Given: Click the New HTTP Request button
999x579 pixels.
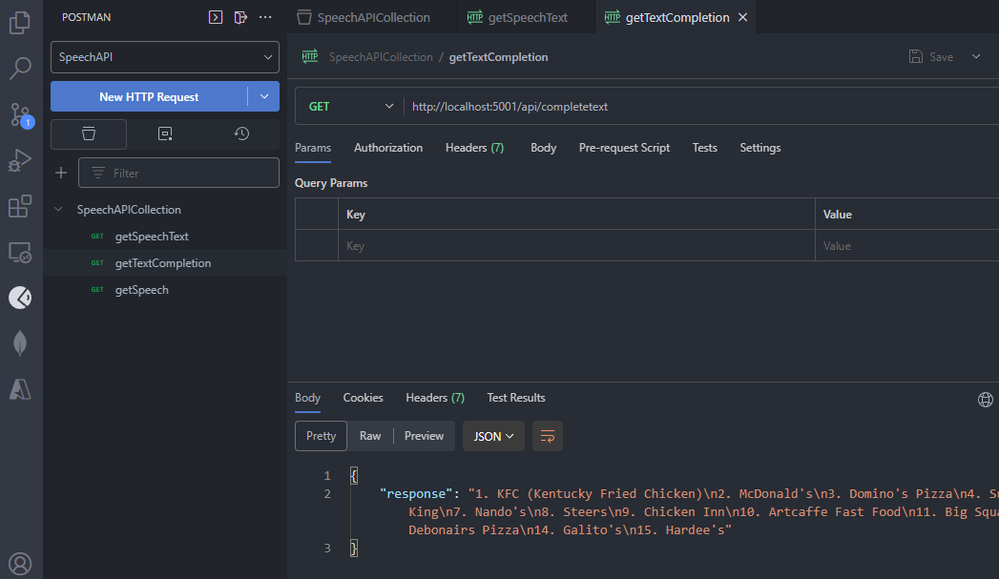Looking at the screenshot, I should pyautogui.click(x=149, y=97).
